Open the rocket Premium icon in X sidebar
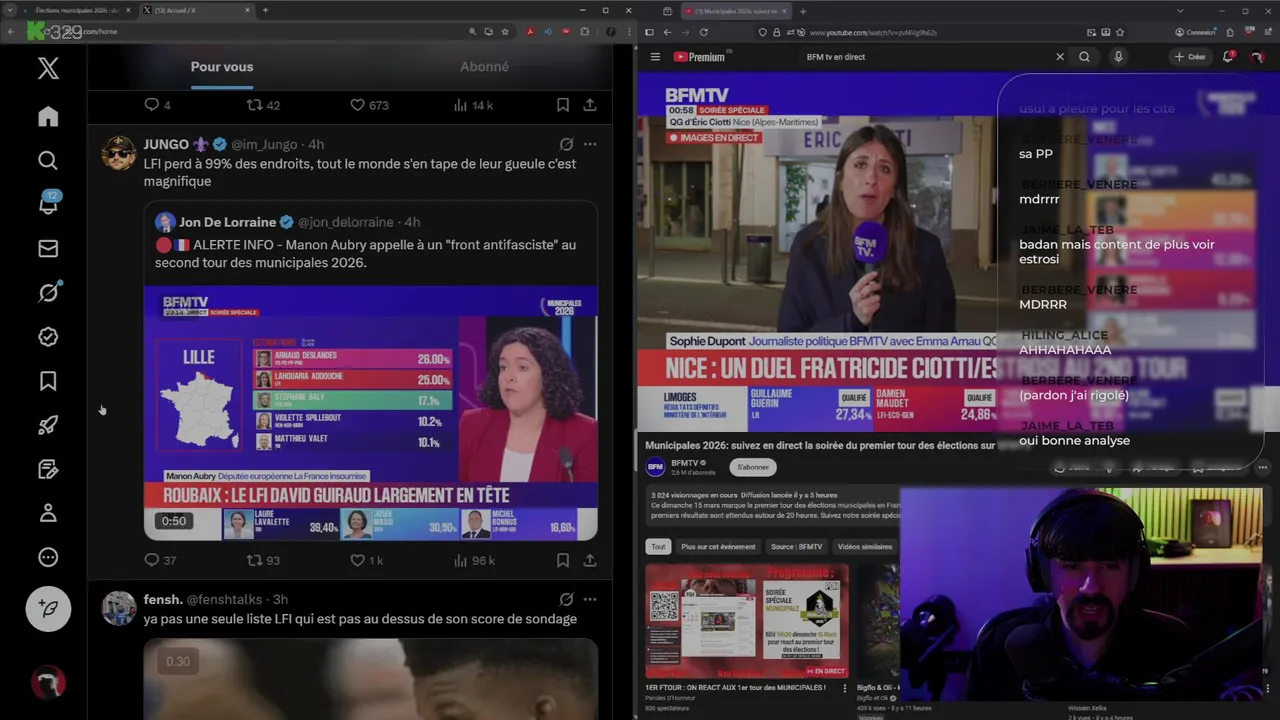 (48, 425)
